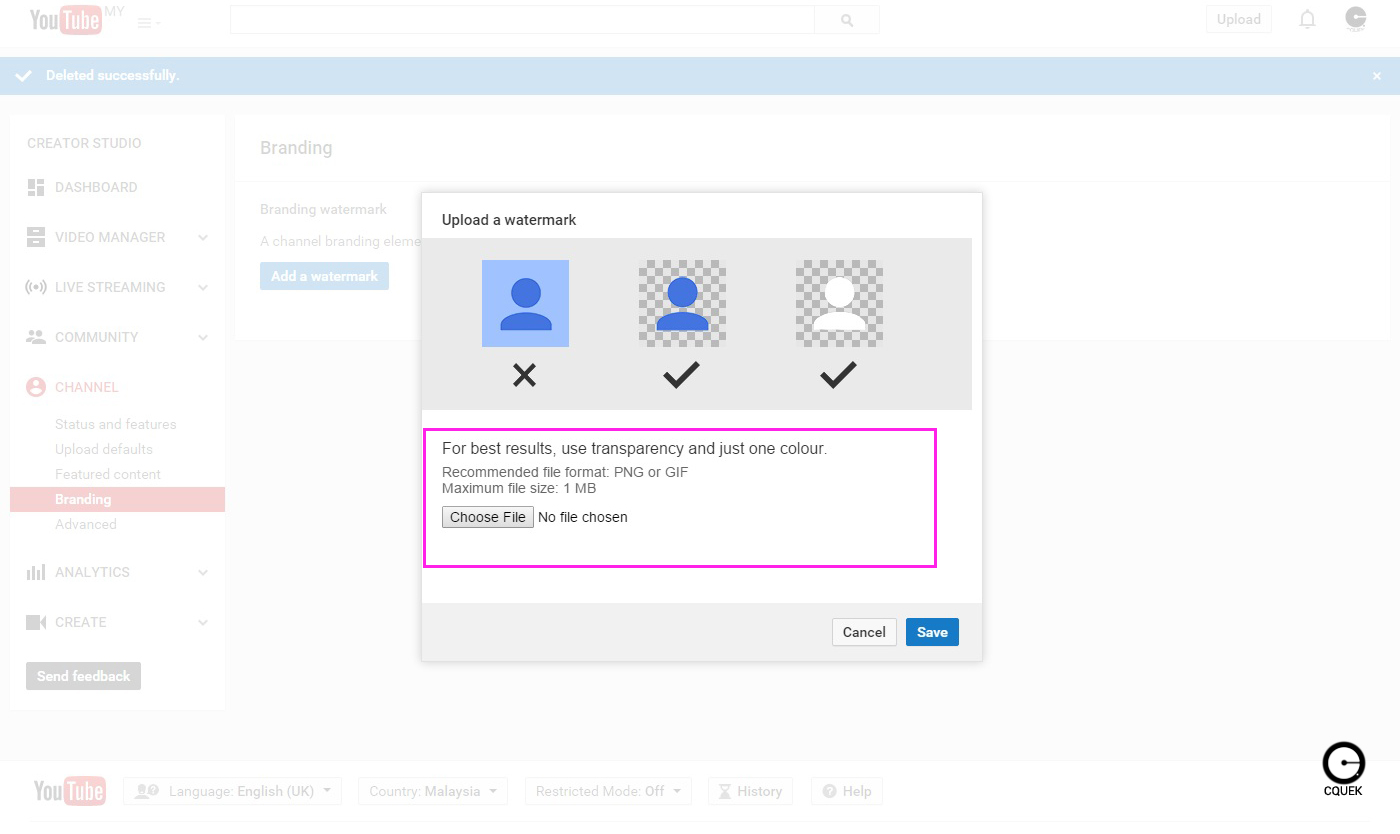
Task: Click the LIVE STREAMING label
Action: [x=110, y=287]
